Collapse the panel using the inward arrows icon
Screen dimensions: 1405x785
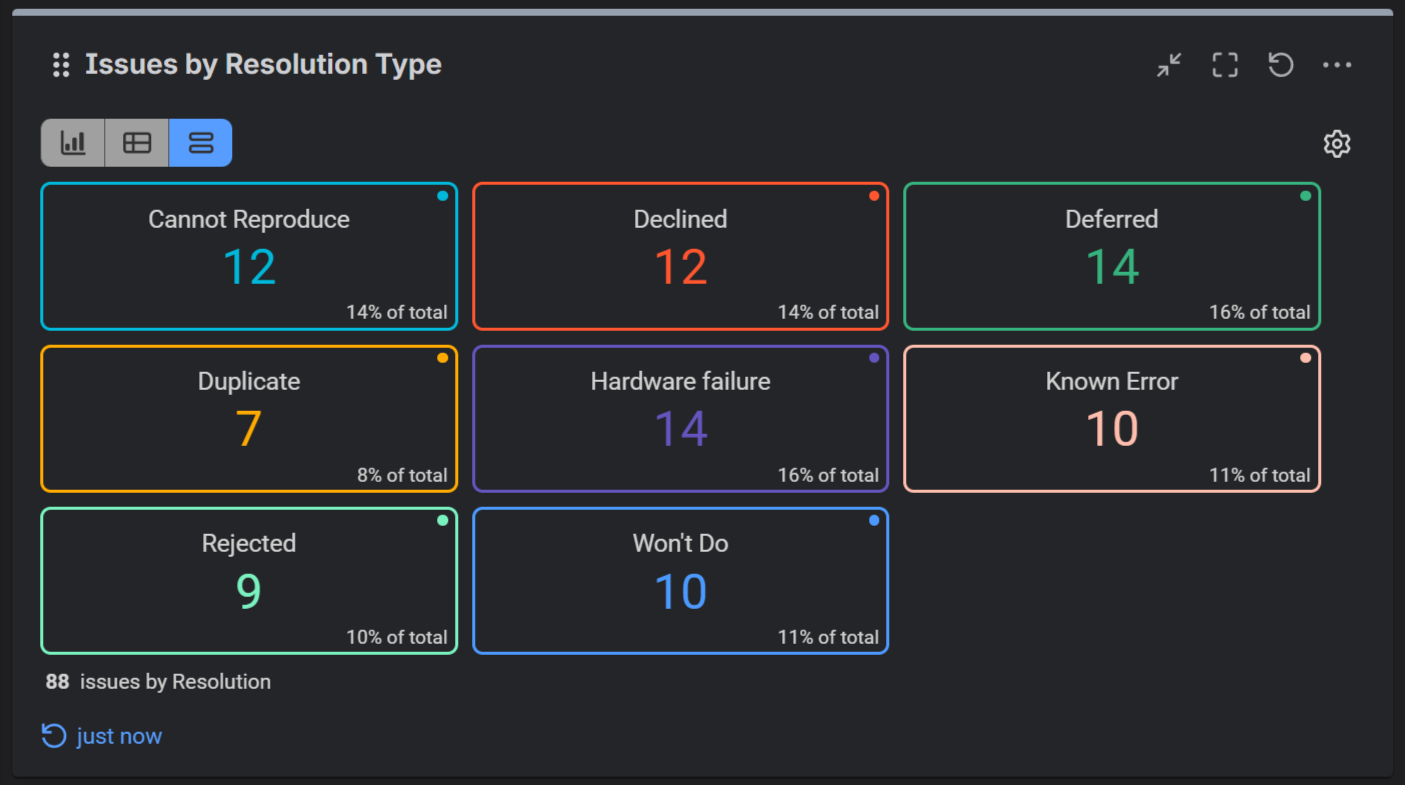(1168, 64)
